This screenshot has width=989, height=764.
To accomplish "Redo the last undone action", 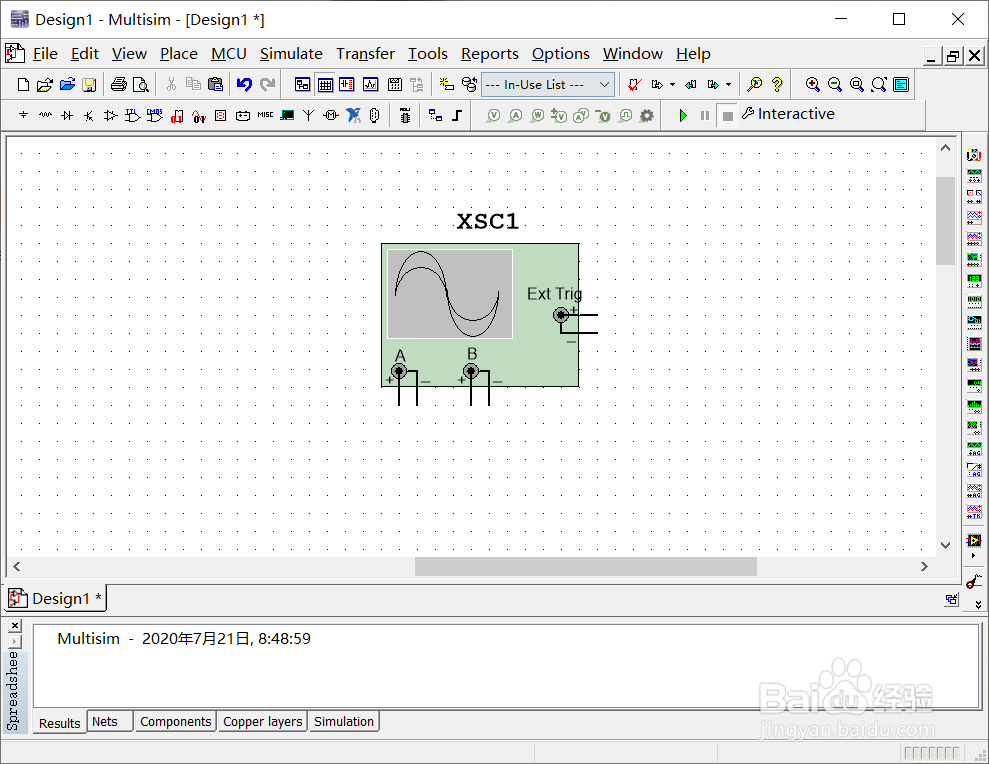I will 267,85.
